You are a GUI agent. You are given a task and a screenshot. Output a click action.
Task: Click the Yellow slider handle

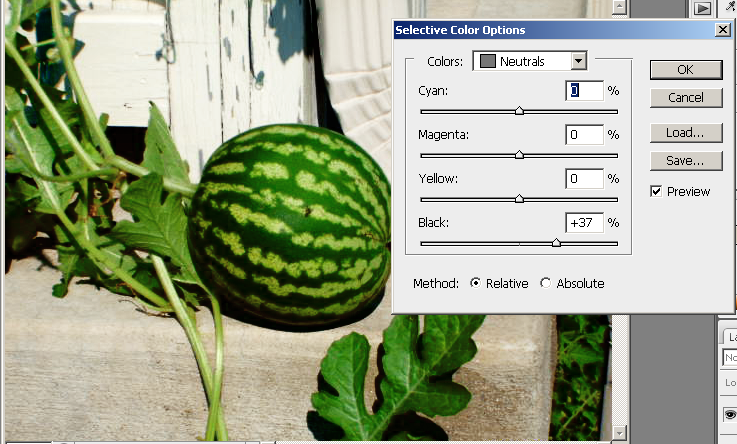pyautogui.click(x=519, y=199)
